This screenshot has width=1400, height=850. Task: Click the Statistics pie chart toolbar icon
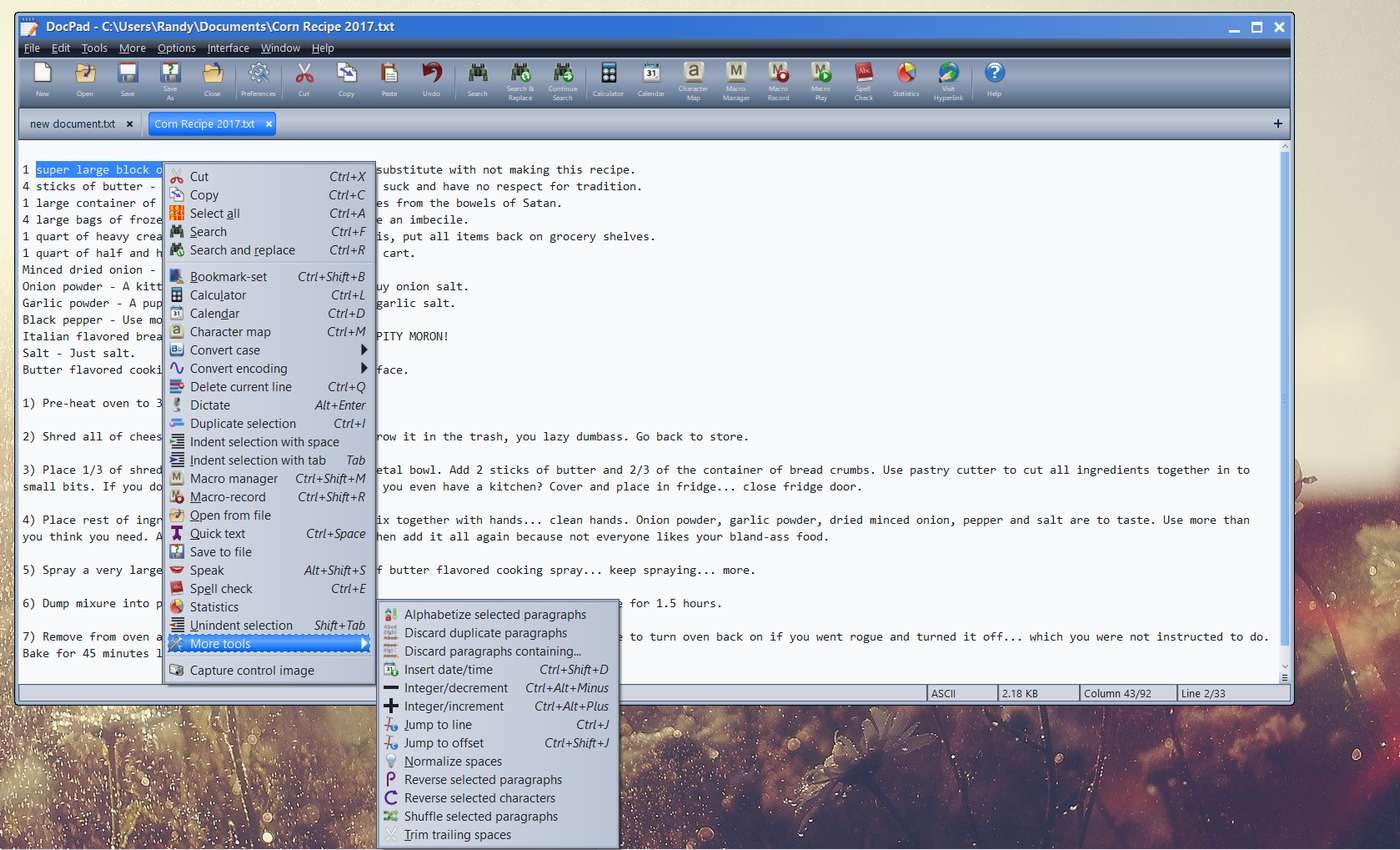[906, 79]
